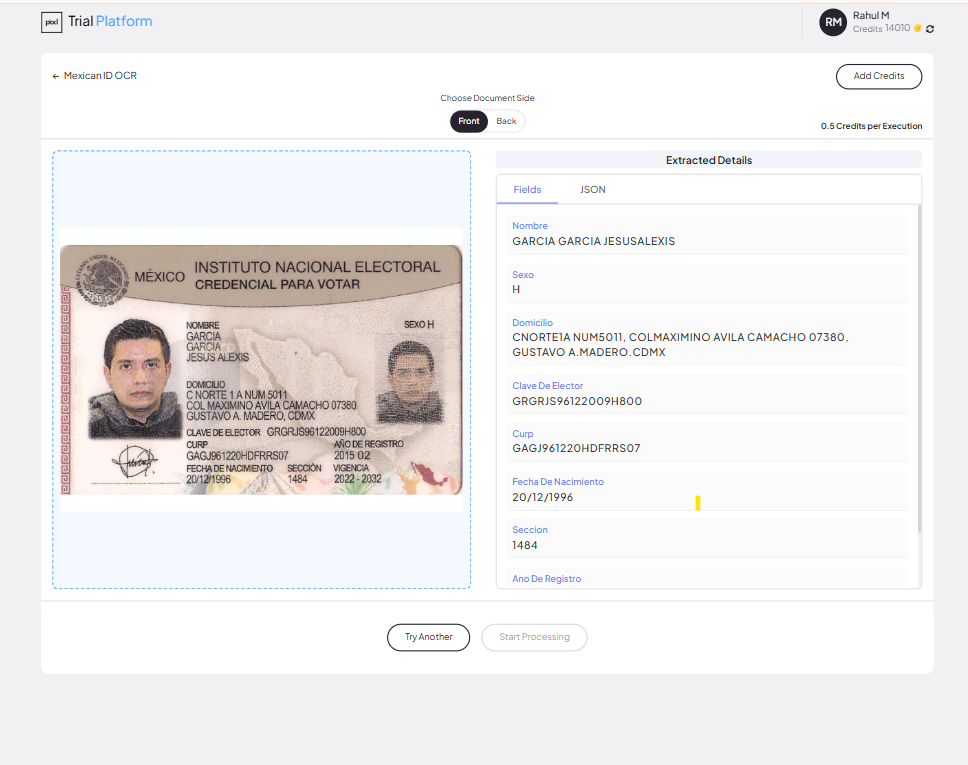Click the uploaded ID card preview image

point(260,369)
